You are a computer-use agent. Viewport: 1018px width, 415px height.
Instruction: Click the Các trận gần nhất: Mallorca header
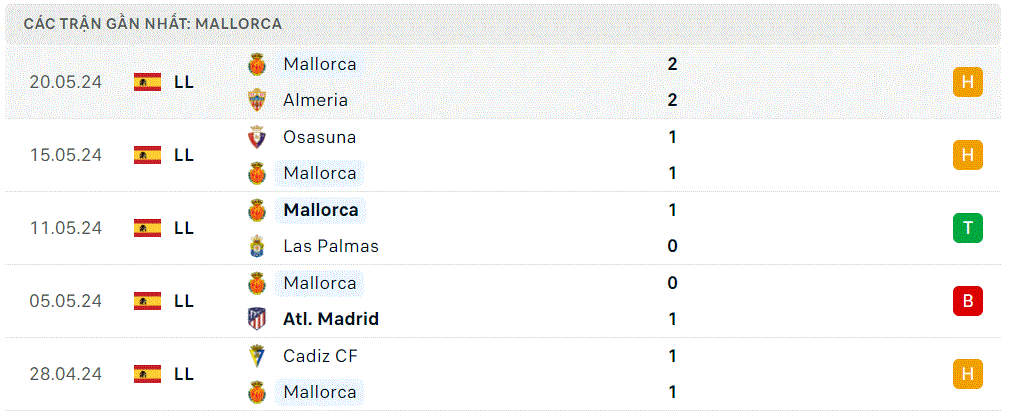(153, 24)
